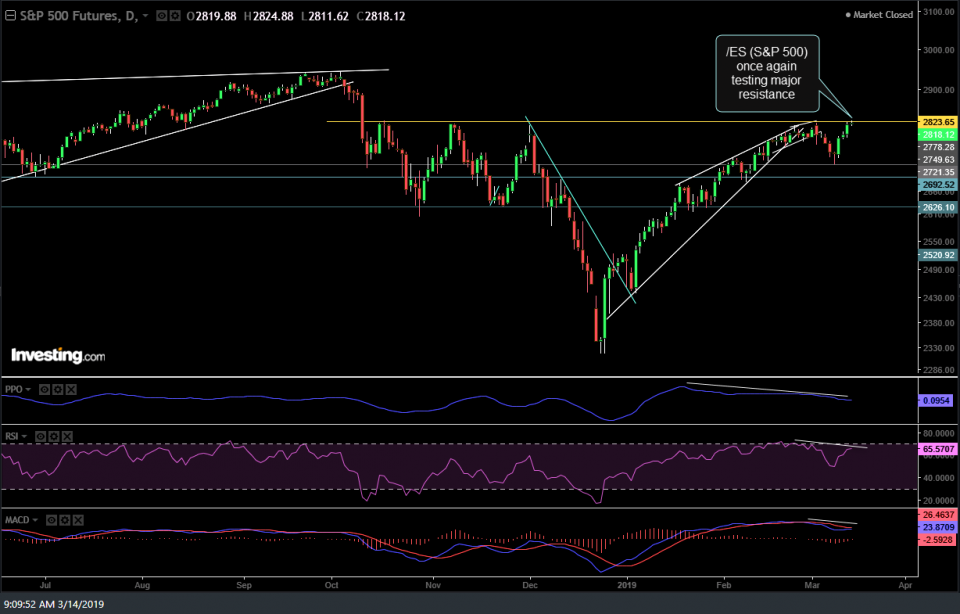Image resolution: width=960 pixels, height=614 pixels.
Task: Remove the PPO indicator with its X icon
Action: tap(71, 389)
